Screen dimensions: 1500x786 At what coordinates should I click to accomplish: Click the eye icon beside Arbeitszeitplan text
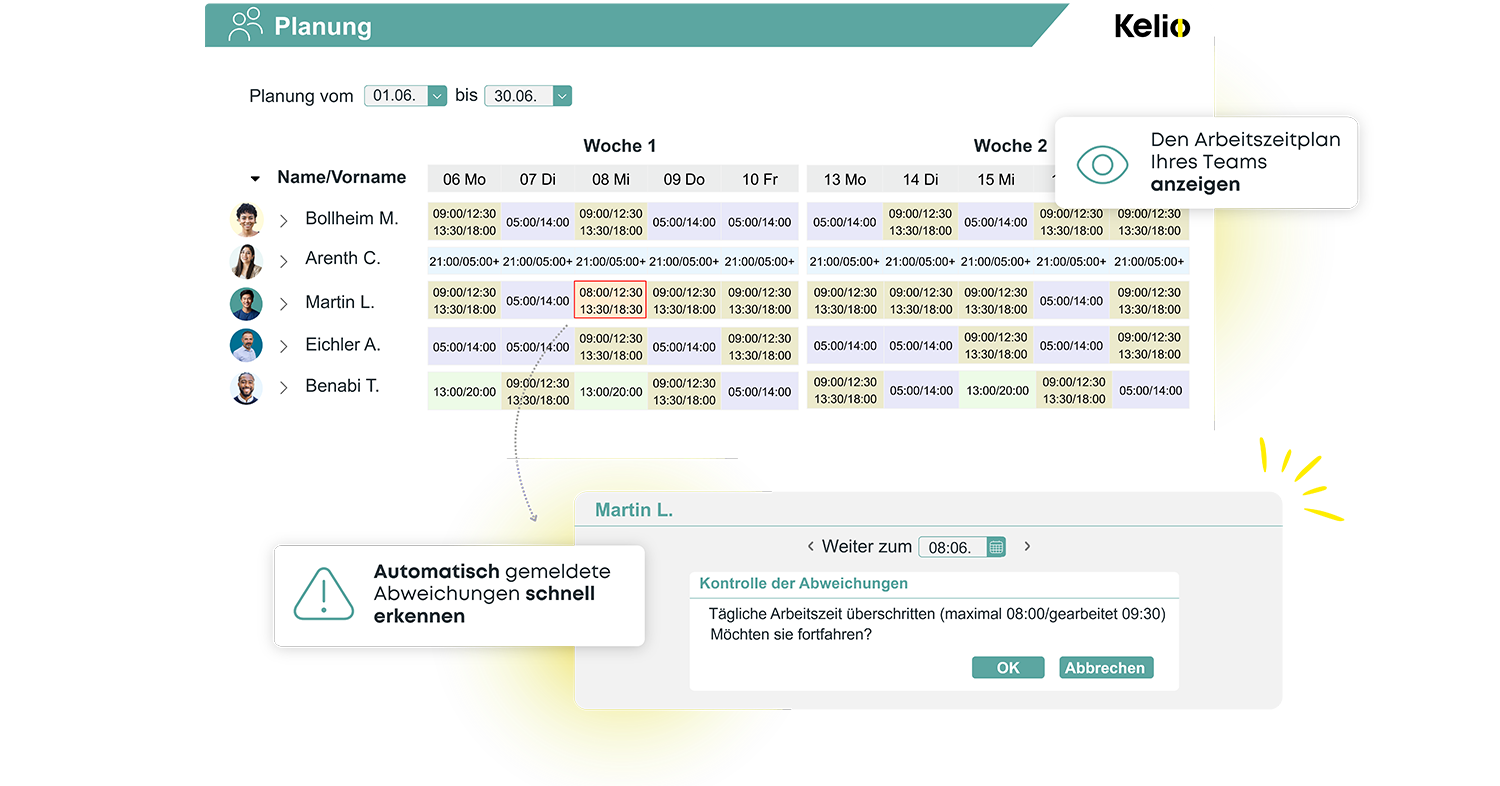pos(1102,163)
